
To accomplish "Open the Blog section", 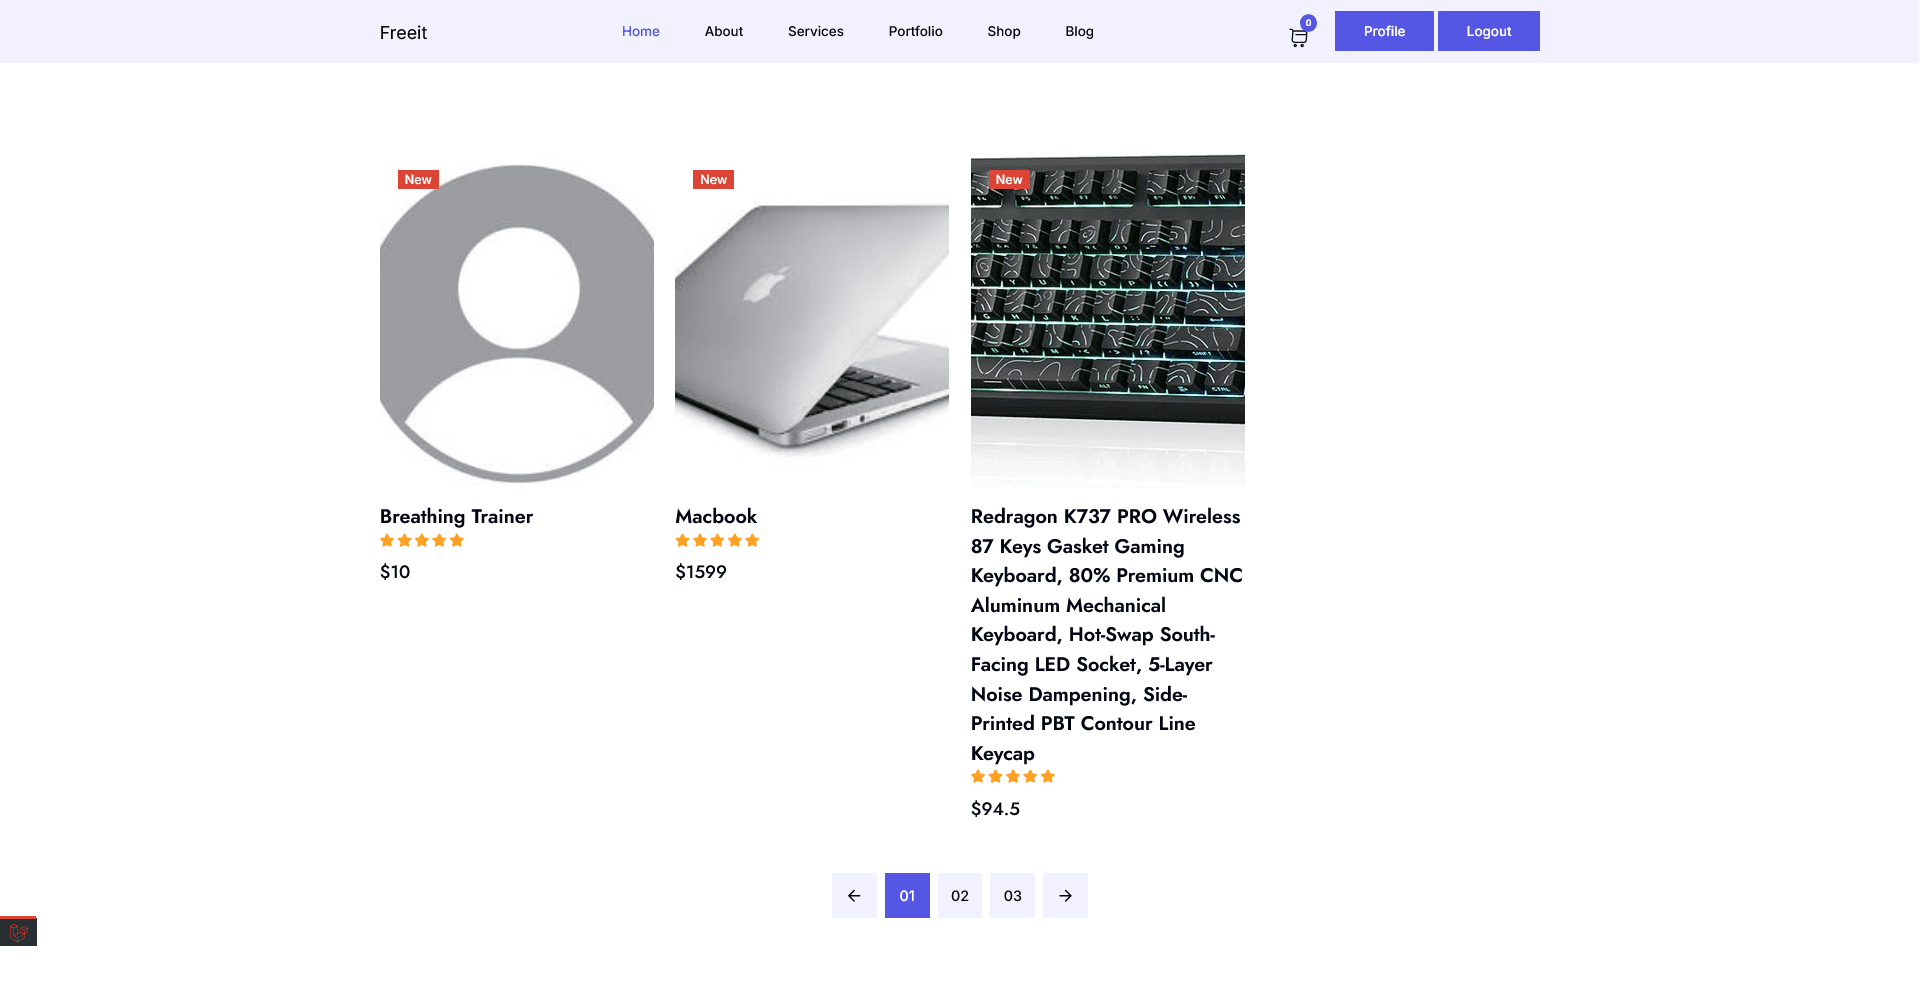I will click(1079, 31).
